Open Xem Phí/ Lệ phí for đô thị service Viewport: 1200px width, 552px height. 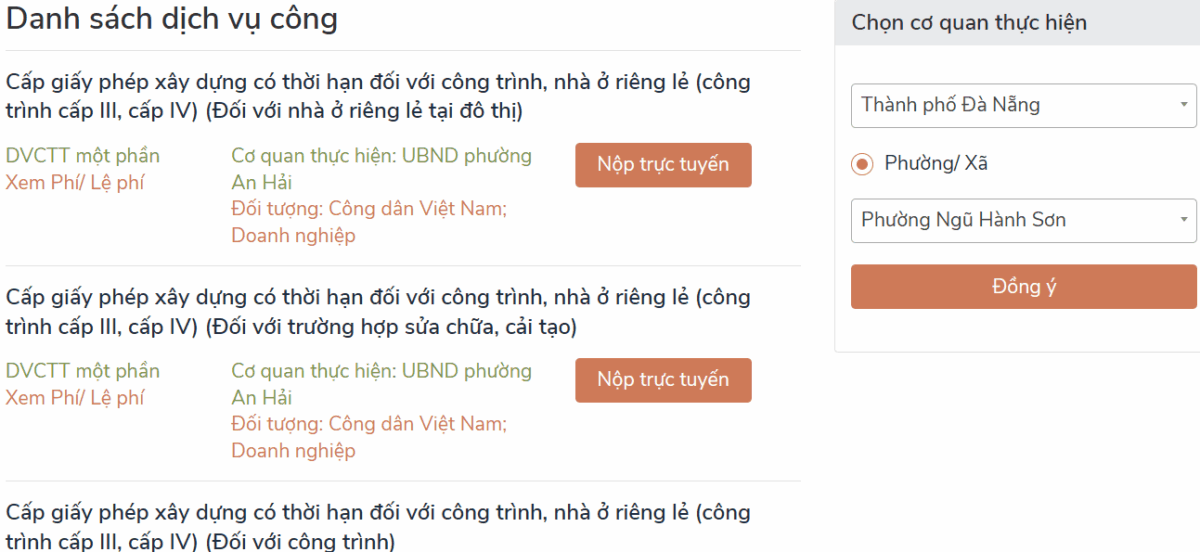75,183
